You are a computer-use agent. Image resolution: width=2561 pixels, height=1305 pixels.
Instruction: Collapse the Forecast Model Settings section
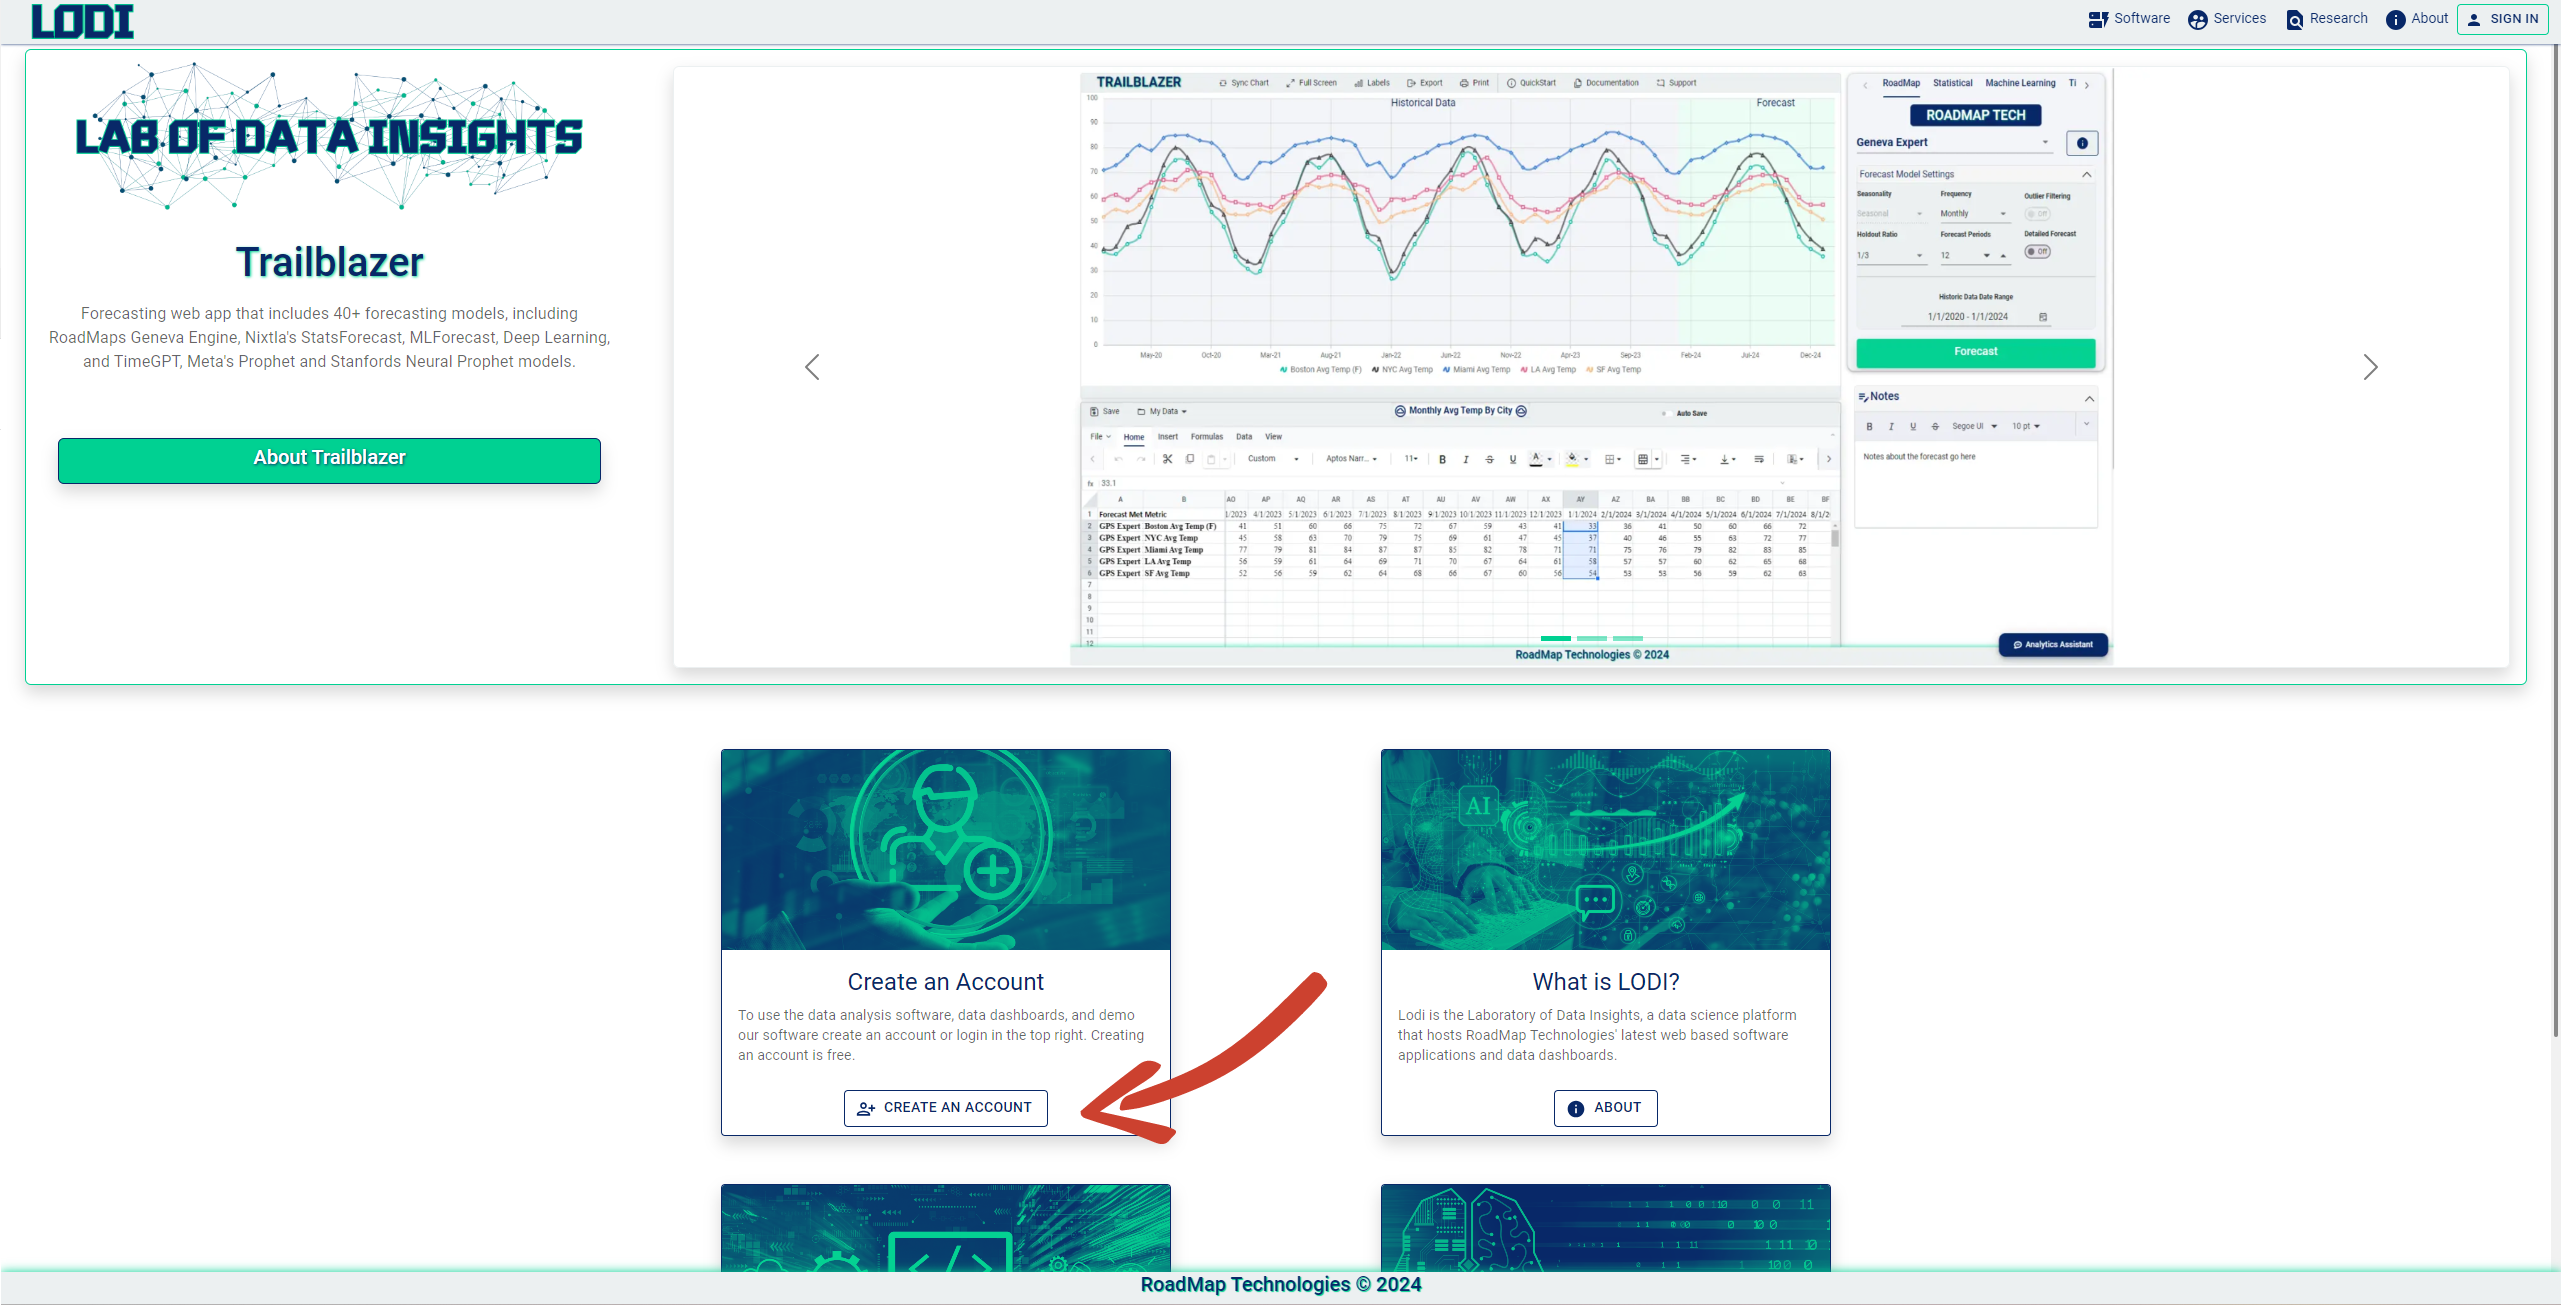(2087, 174)
